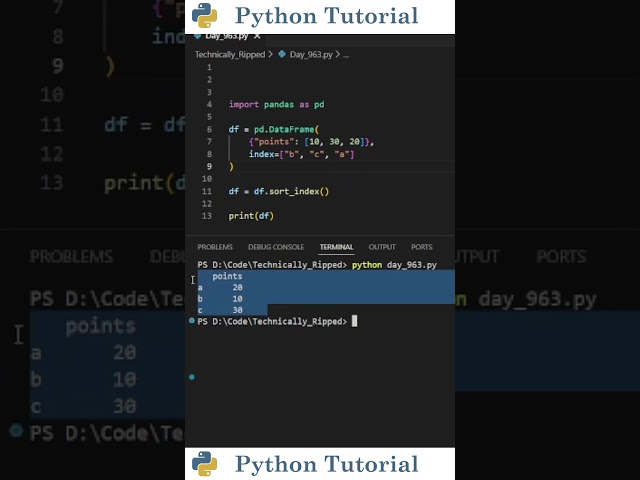Click line number 9 in the gutter
This screenshot has width=640, height=480.
click(x=209, y=167)
